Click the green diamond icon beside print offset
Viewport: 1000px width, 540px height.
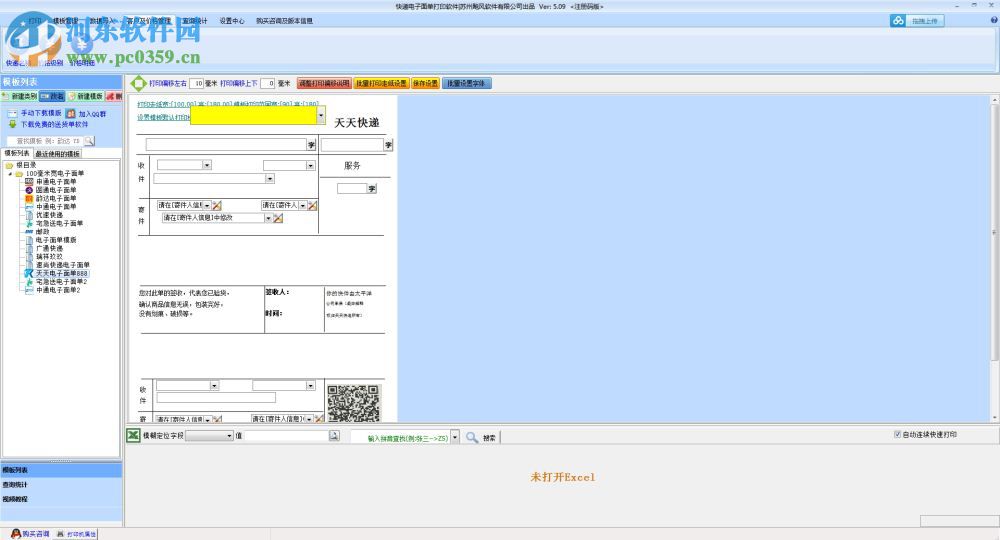pos(138,83)
